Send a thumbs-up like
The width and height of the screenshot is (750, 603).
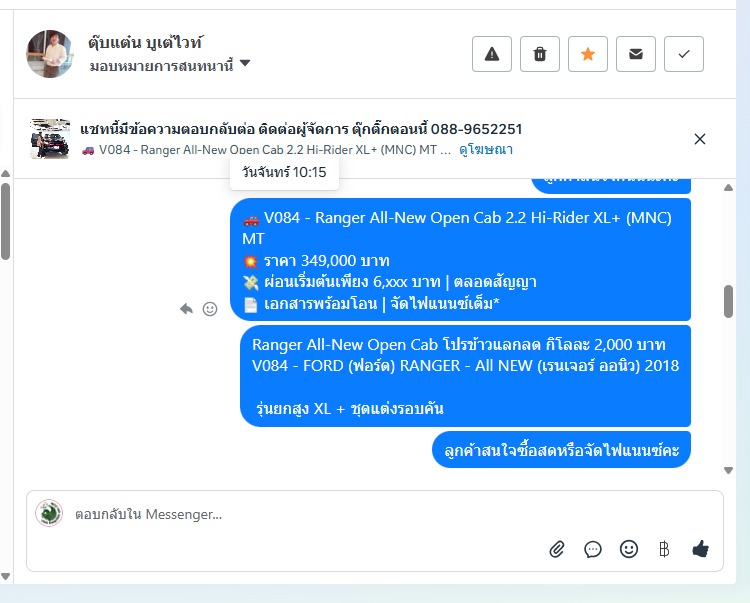[701, 548]
